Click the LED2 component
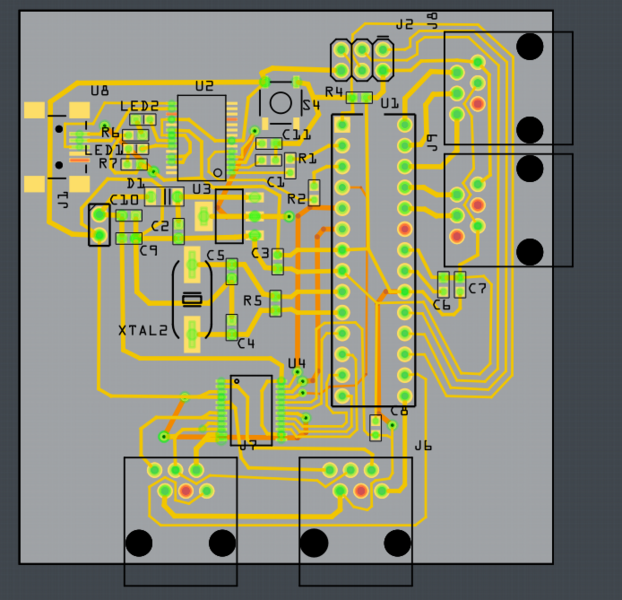This screenshot has height=600, width=622. [x=142, y=120]
